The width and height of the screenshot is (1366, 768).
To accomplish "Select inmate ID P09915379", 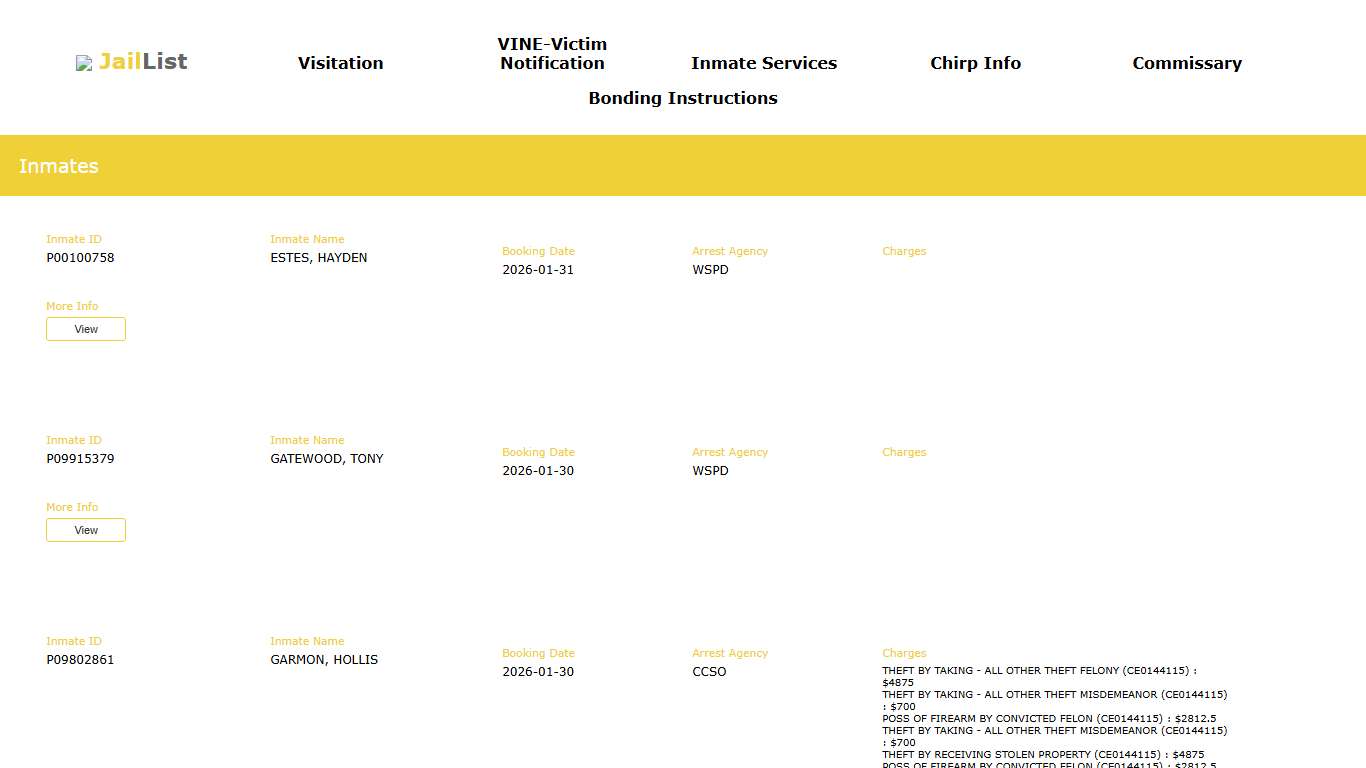I will (80, 459).
